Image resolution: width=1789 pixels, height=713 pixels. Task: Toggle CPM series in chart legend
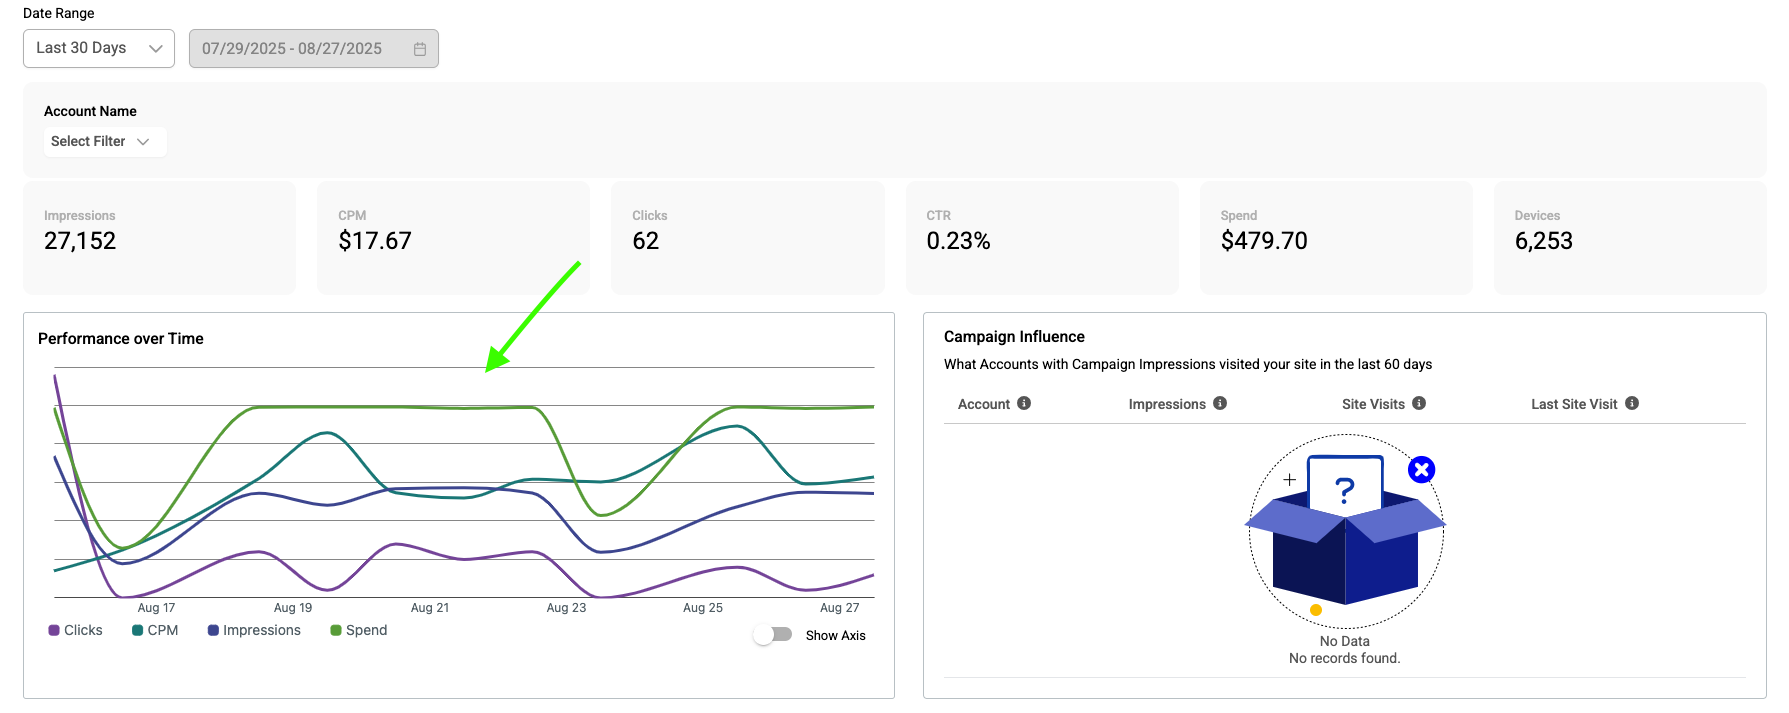click(x=155, y=630)
